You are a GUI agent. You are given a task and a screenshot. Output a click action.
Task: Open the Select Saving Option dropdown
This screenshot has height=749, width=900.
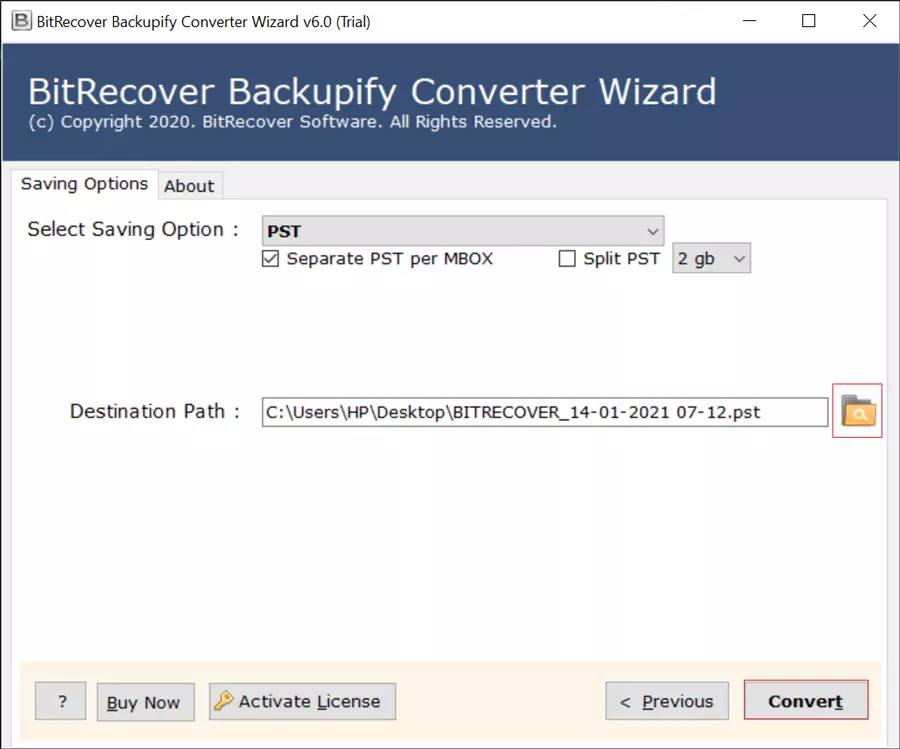(463, 231)
